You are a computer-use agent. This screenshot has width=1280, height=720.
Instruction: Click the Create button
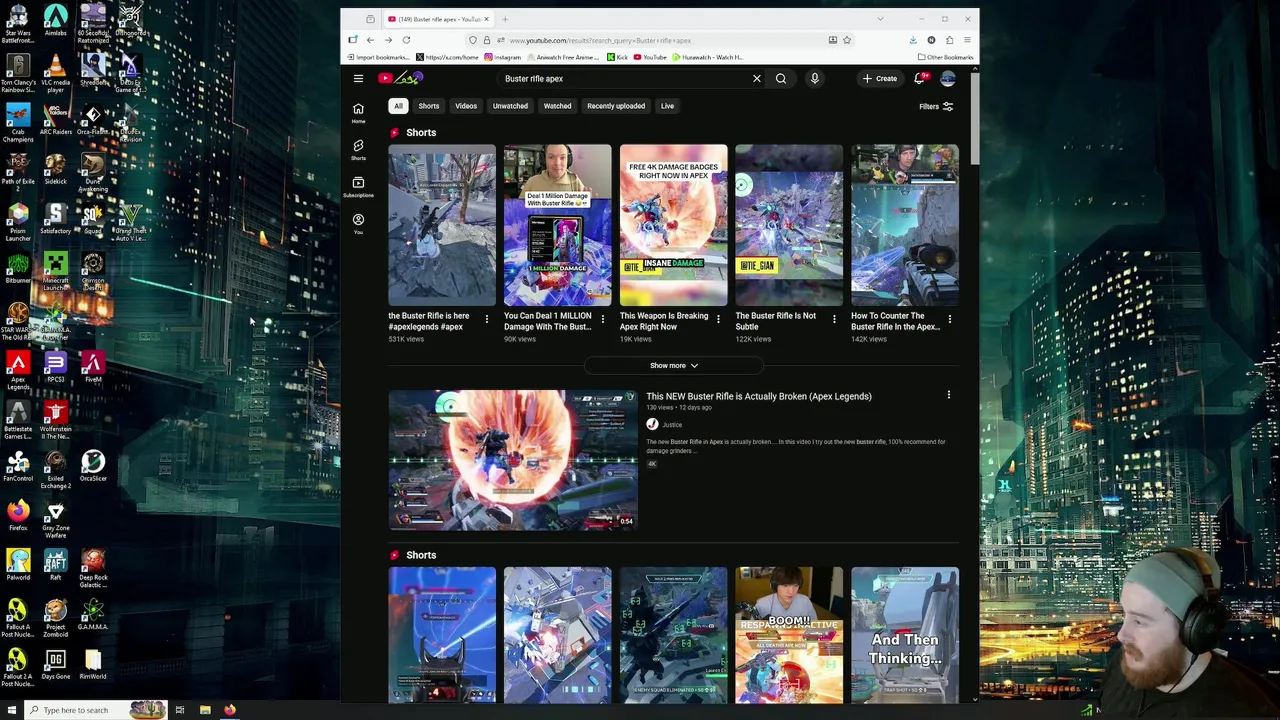pos(880,78)
